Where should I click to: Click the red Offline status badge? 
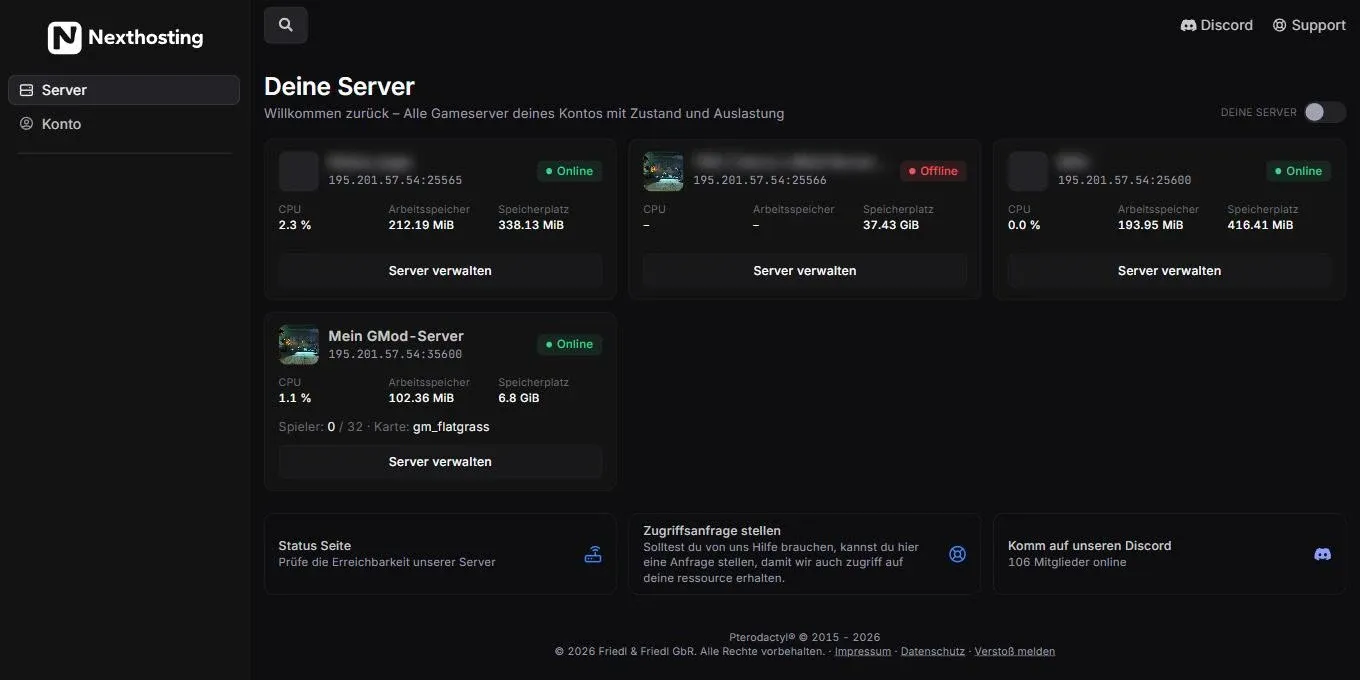point(933,171)
